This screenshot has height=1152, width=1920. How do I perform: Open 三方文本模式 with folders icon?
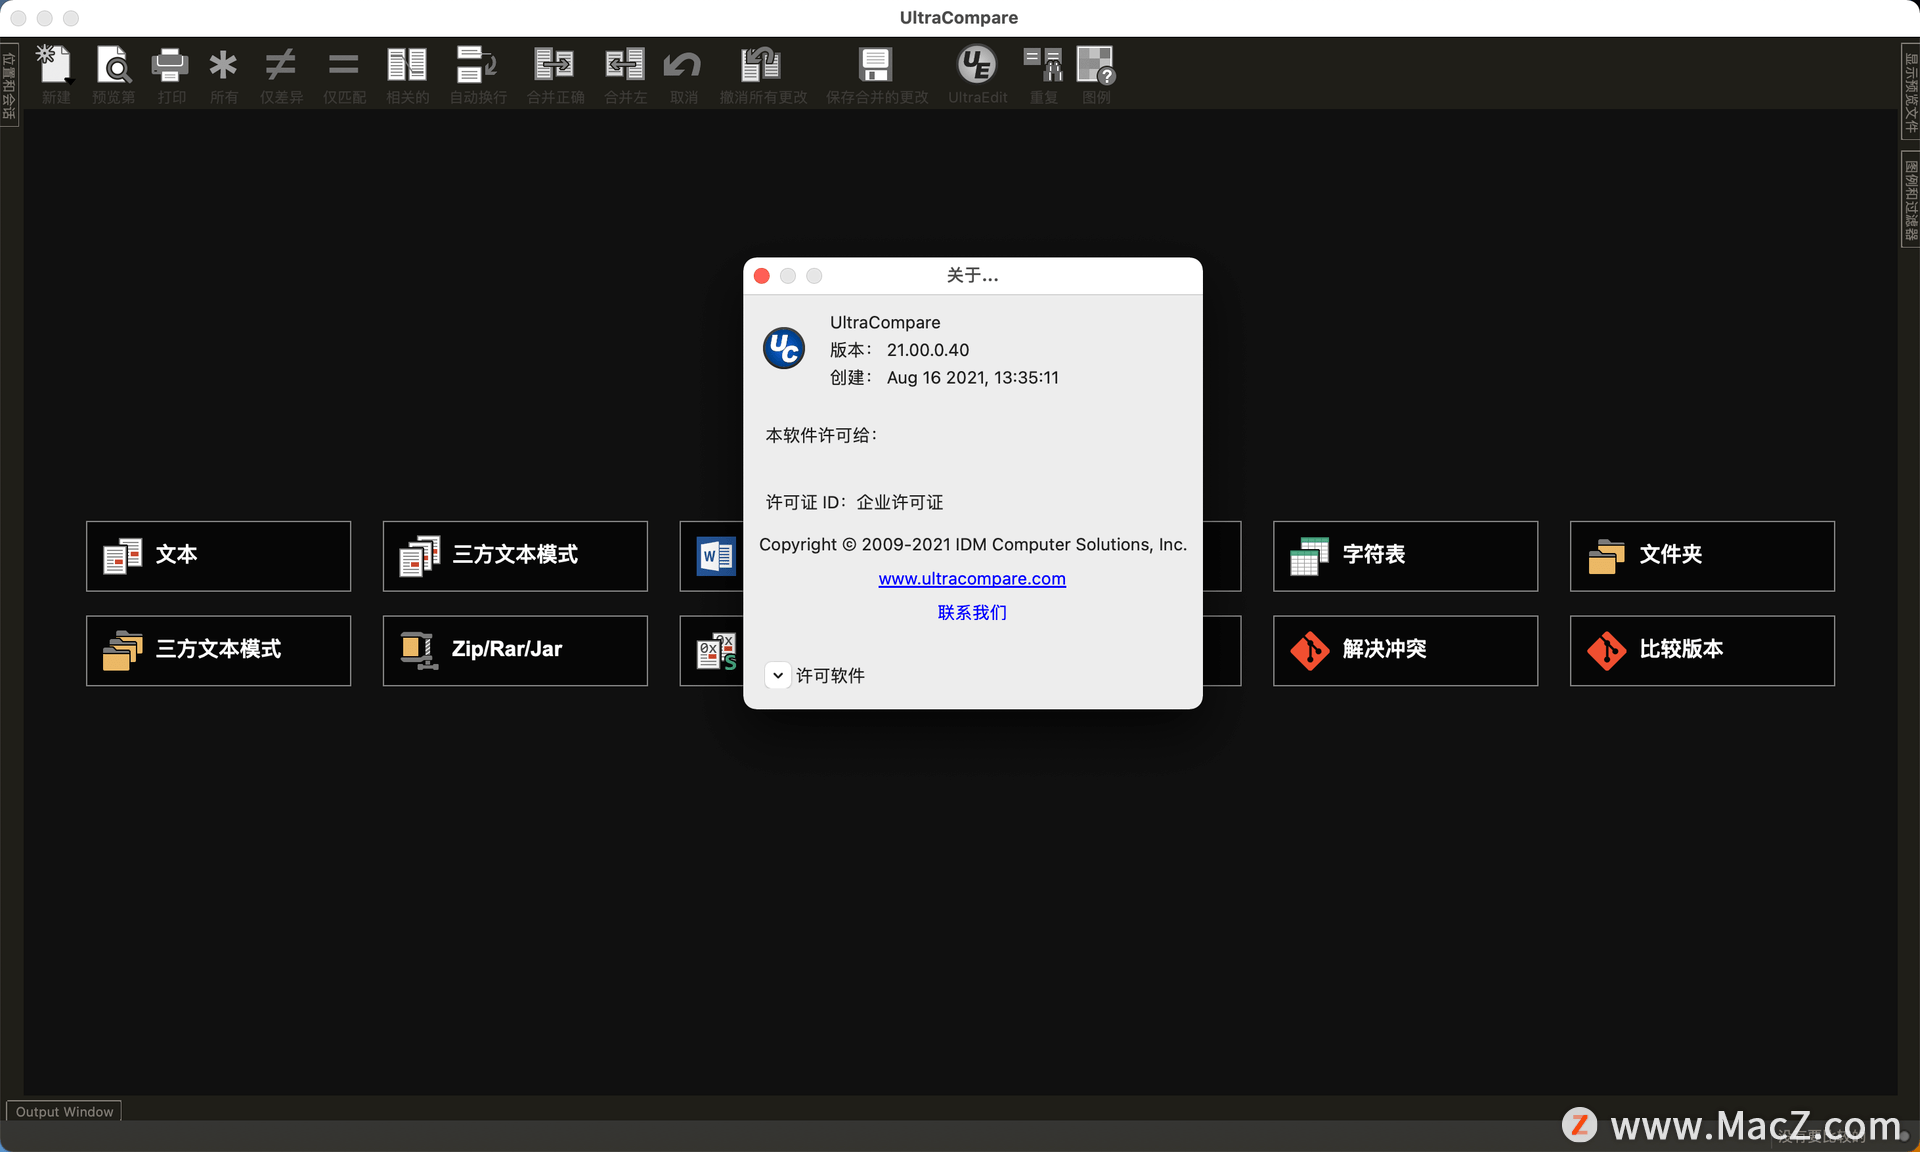point(218,651)
